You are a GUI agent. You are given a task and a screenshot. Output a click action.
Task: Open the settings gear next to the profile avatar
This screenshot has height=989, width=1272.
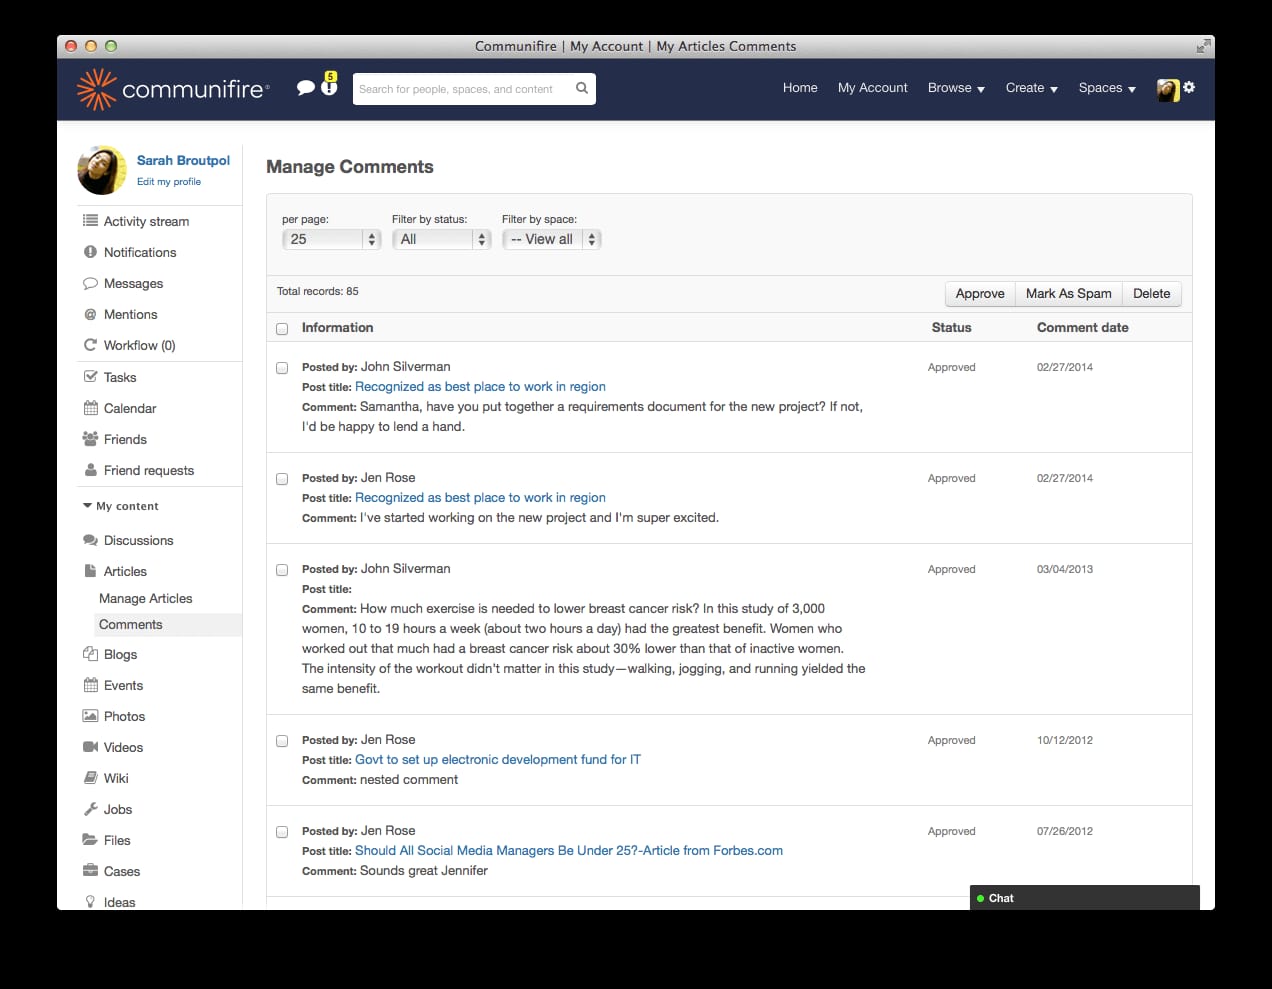1189,87
